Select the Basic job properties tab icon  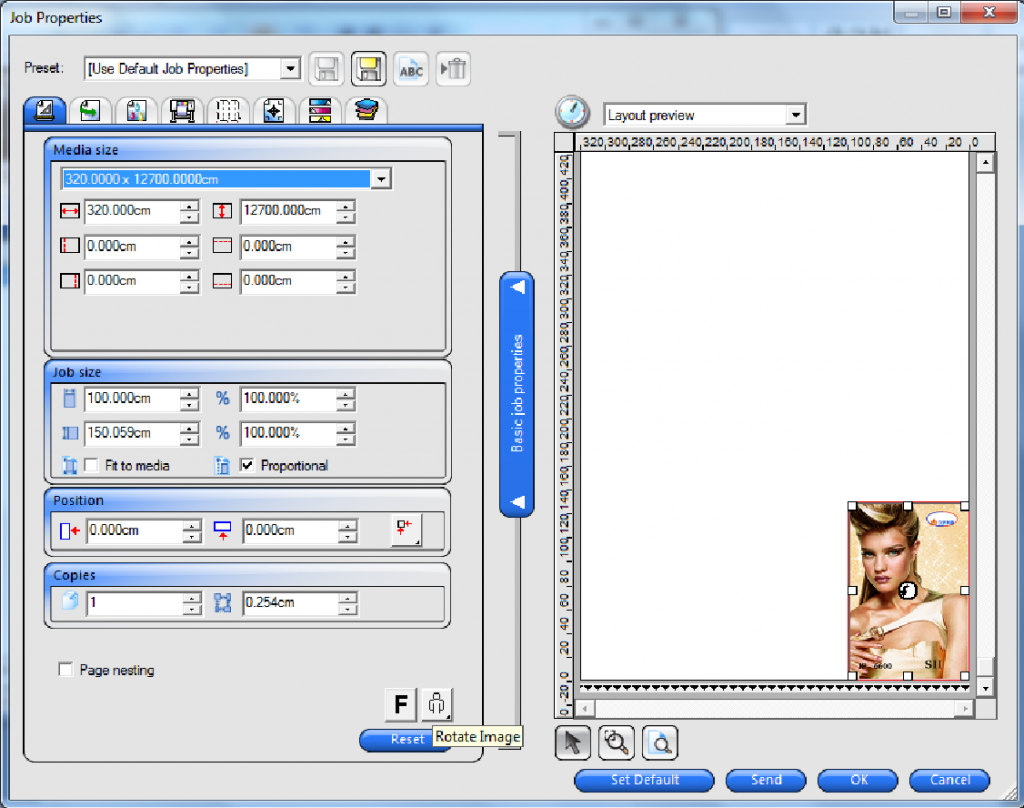pos(44,111)
